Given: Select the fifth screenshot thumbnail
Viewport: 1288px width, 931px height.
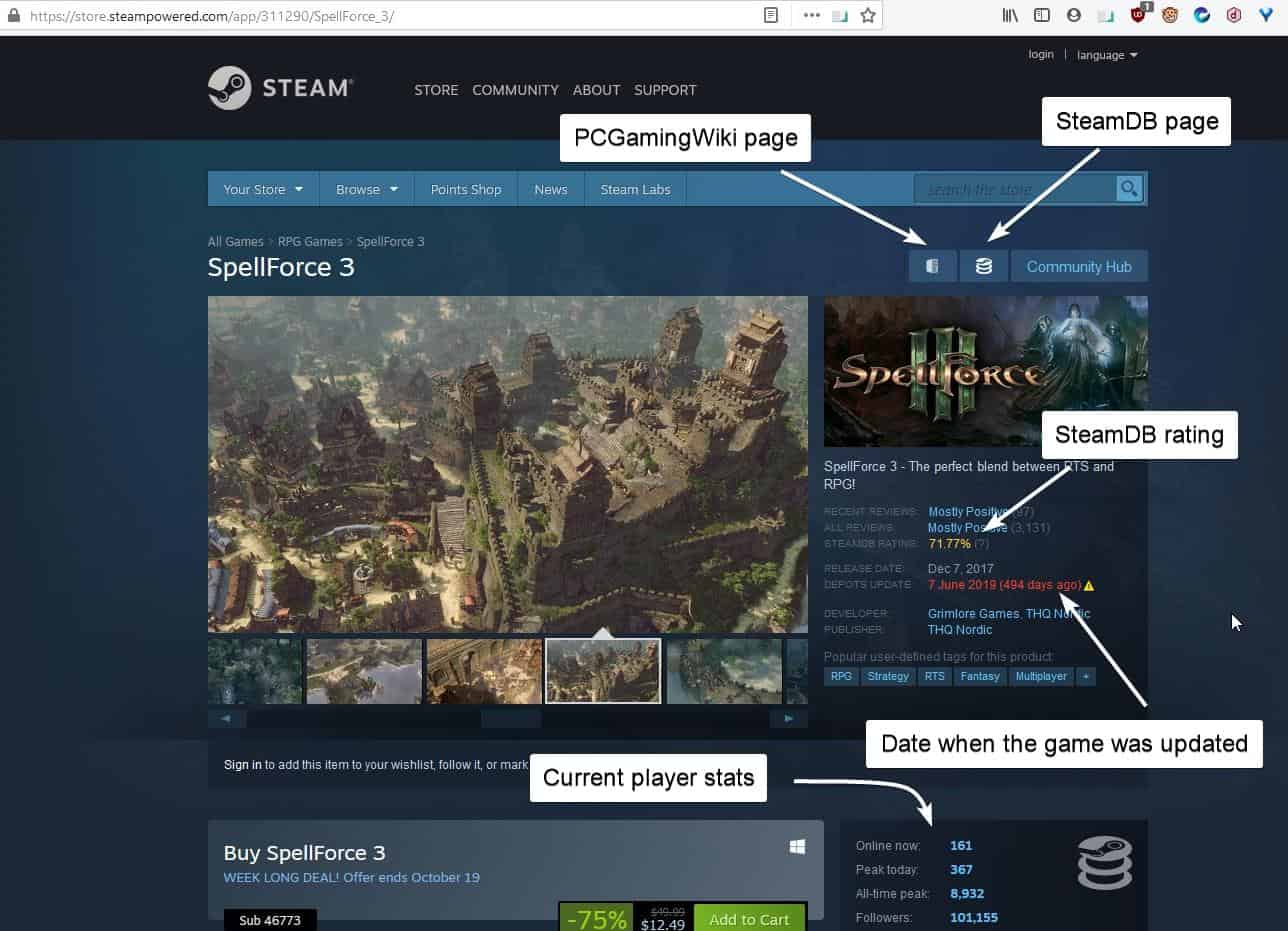Looking at the screenshot, I should click(723, 671).
